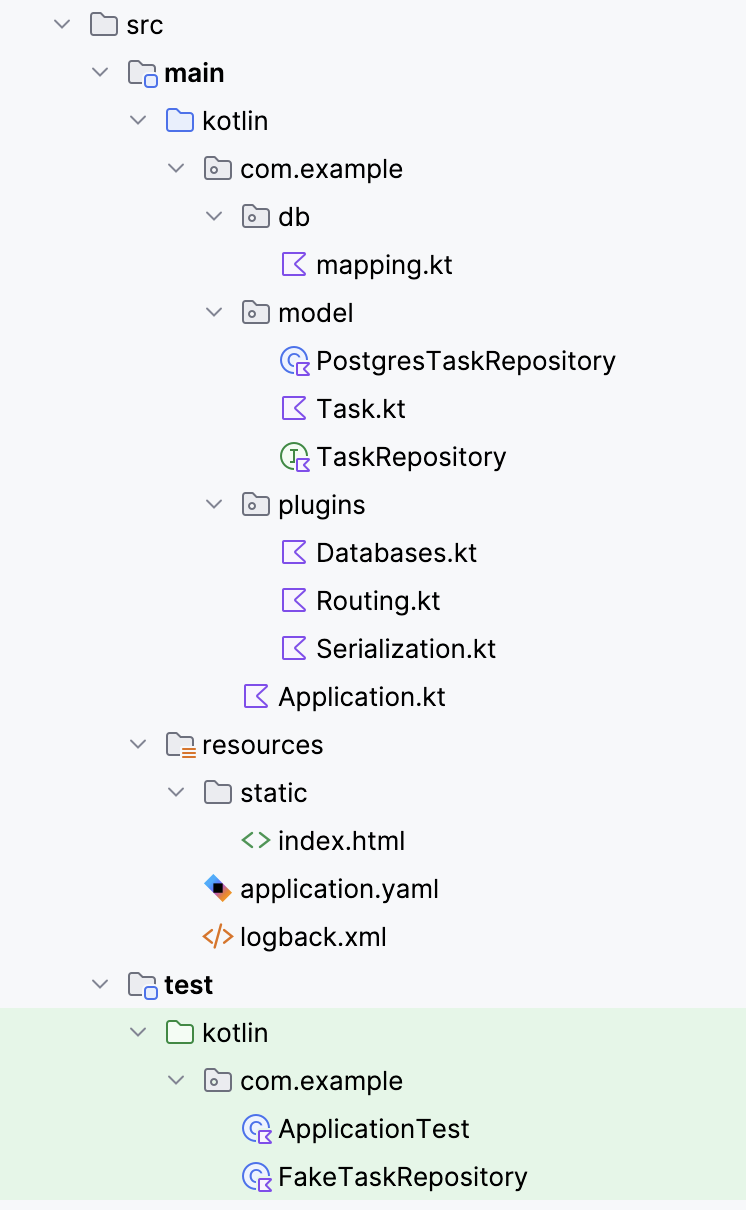
Task: Click the package icon beside com.example under main
Action: [217, 169]
